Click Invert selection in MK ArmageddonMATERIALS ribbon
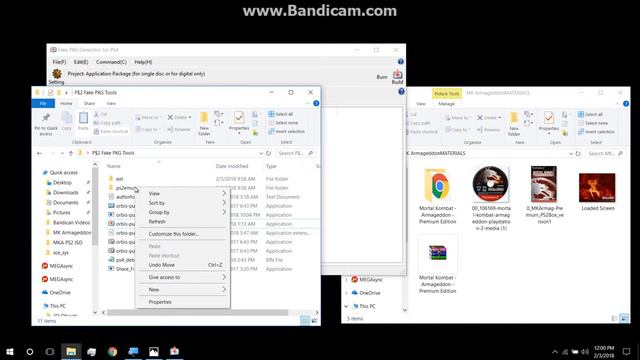The image size is (640, 360). coord(596,132)
